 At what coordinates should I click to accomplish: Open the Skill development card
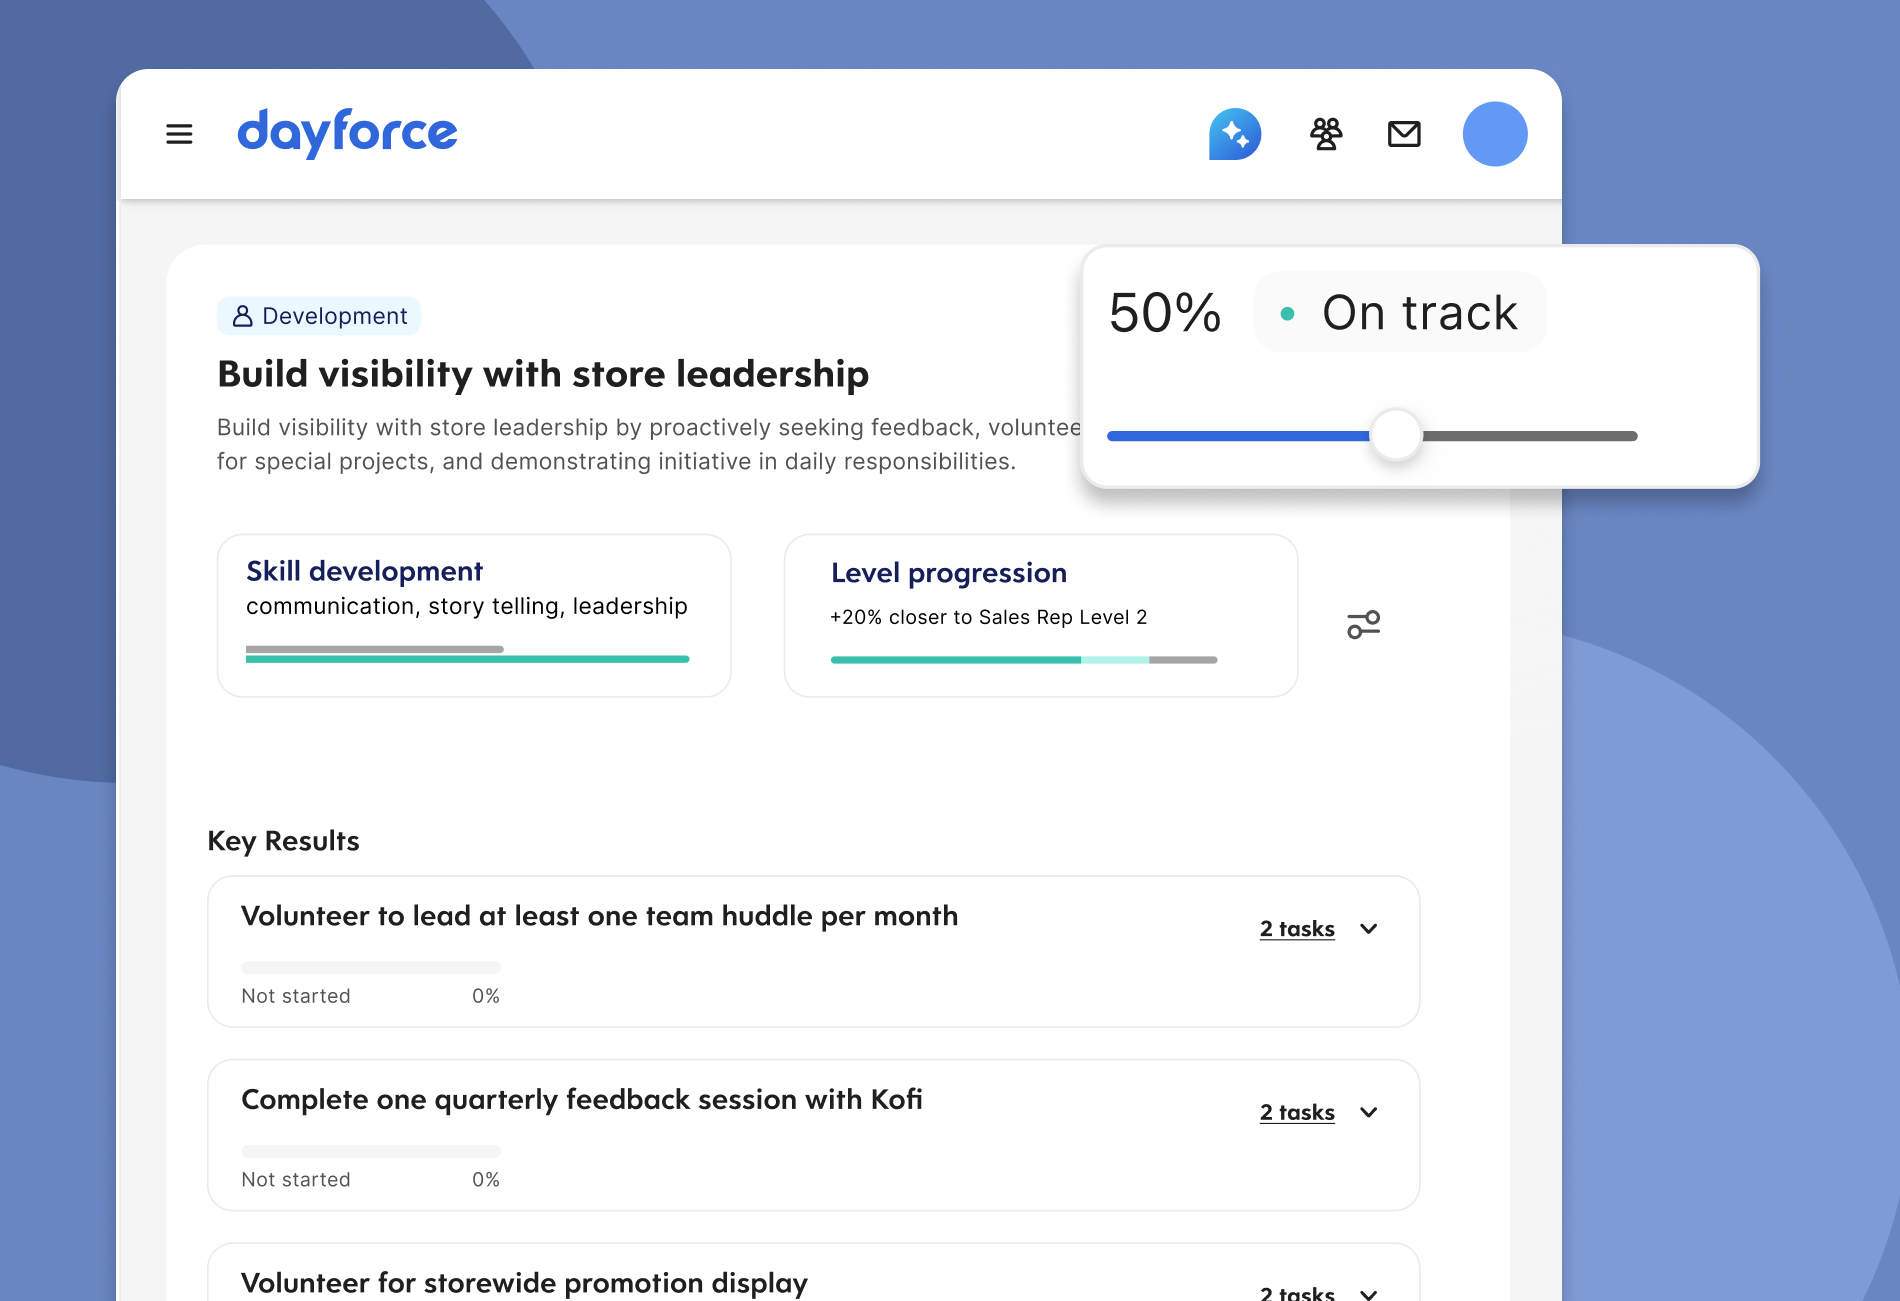[x=474, y=615]
